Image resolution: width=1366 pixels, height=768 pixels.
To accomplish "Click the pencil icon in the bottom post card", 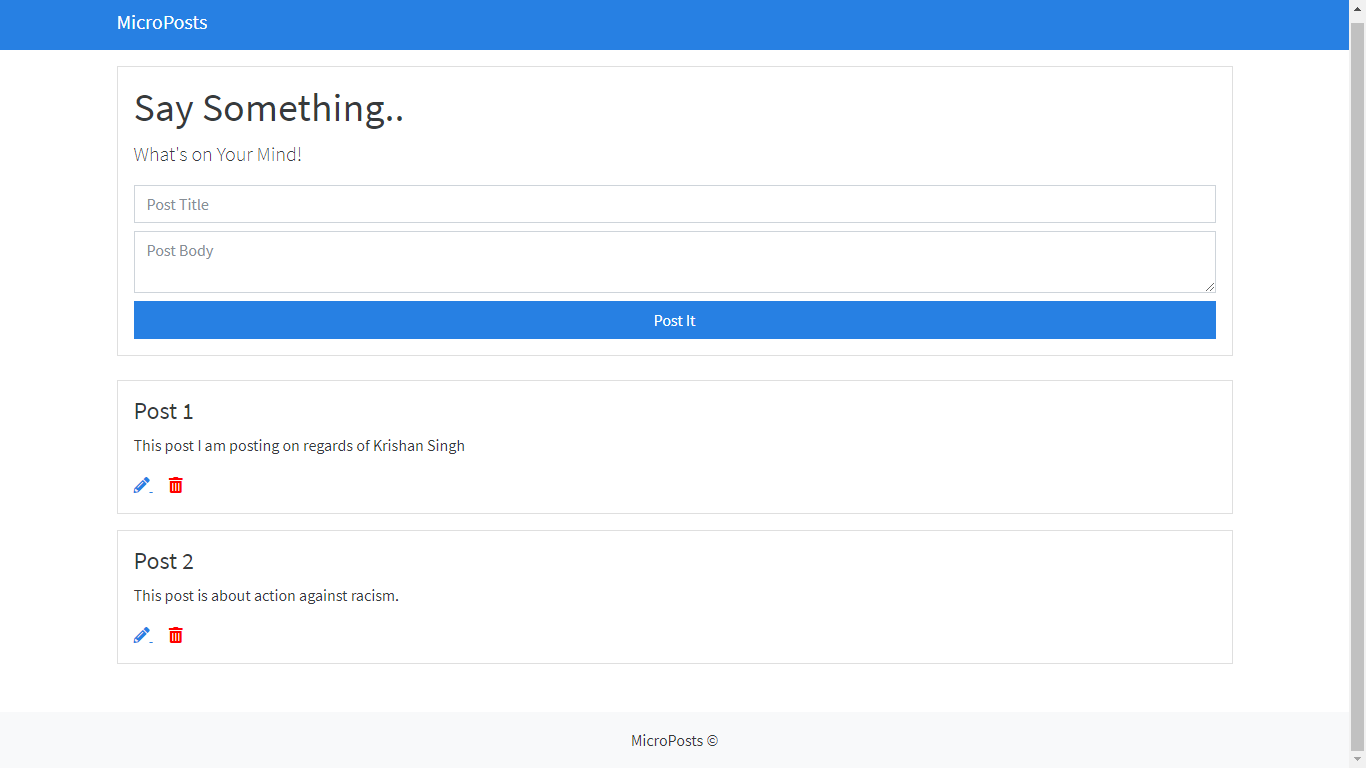I will 141,635.
